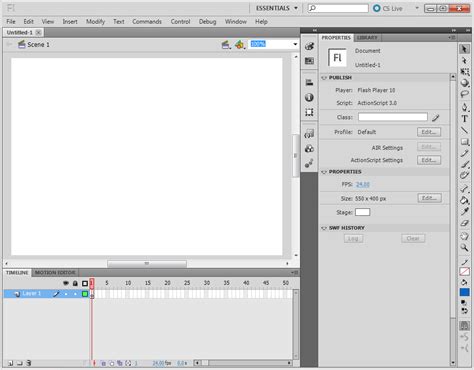Toggle show all layers as outlines

click(x=85, y=283)
